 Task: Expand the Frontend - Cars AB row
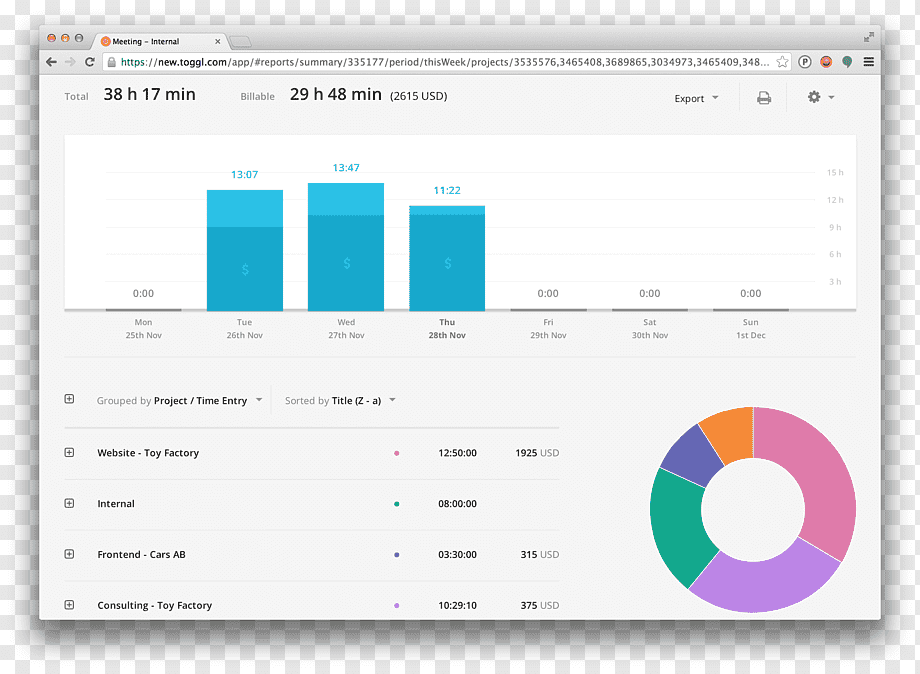click(x=69, y=554)
